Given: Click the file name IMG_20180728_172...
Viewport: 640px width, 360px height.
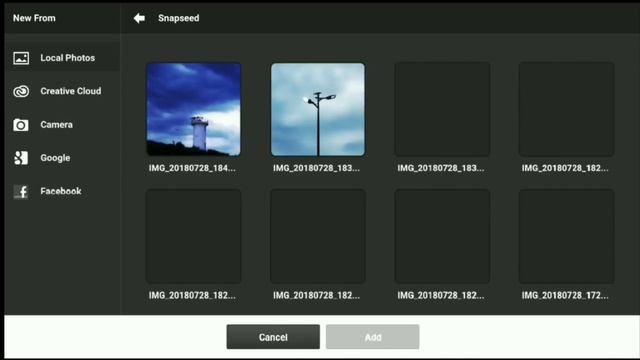Looking at the screenshot, I should click(x=565, y=295).
